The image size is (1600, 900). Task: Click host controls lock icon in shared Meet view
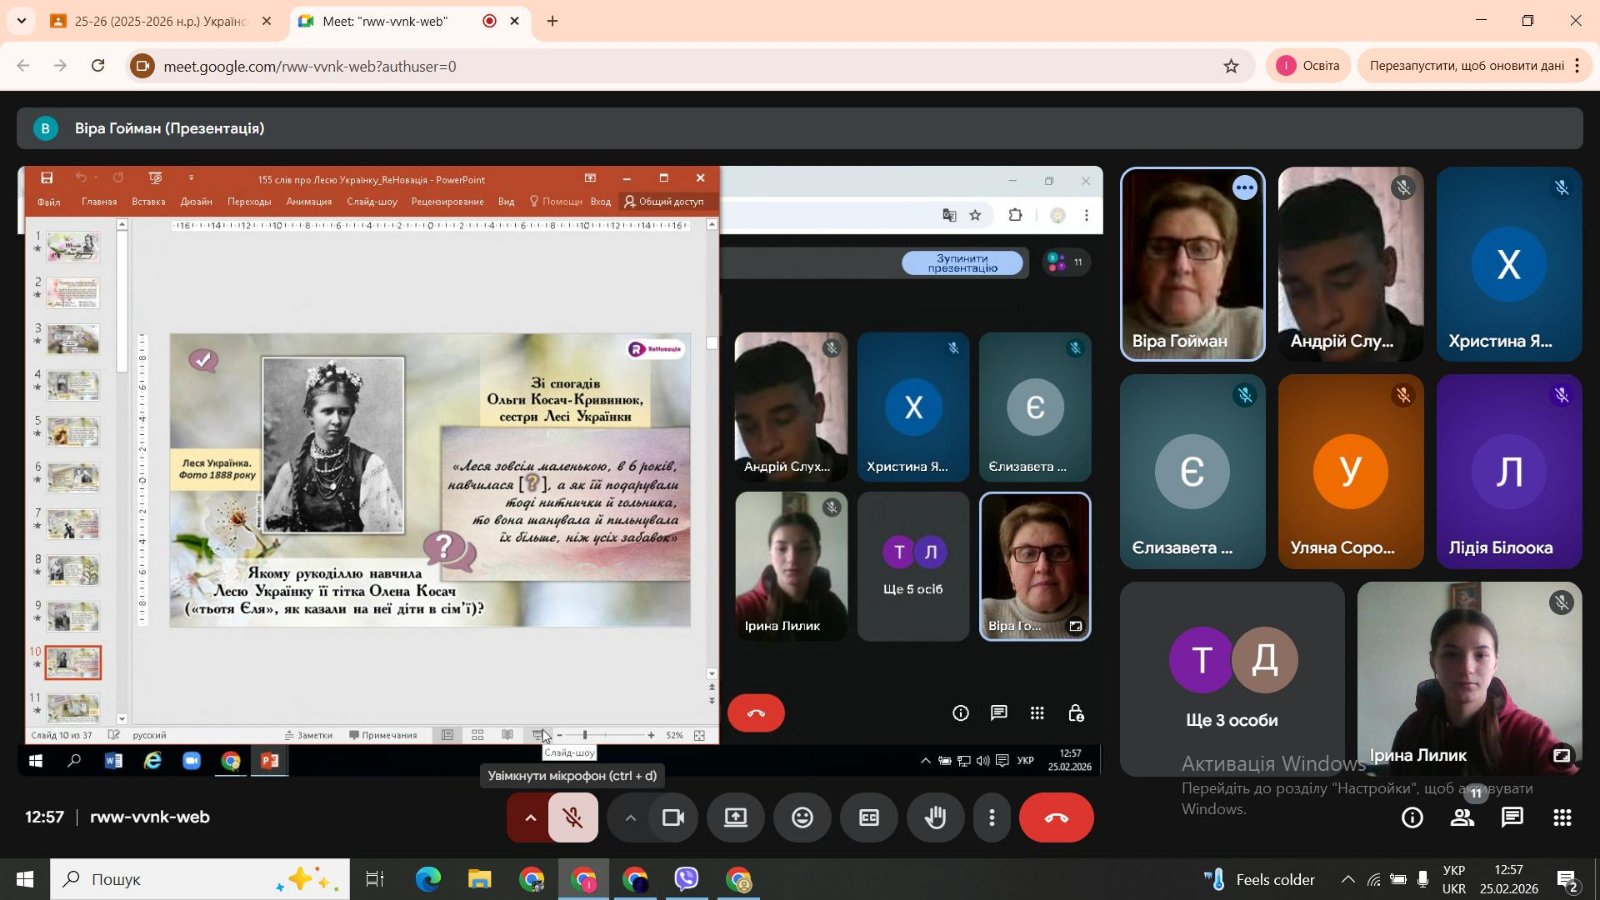(x=1076, y=713)
